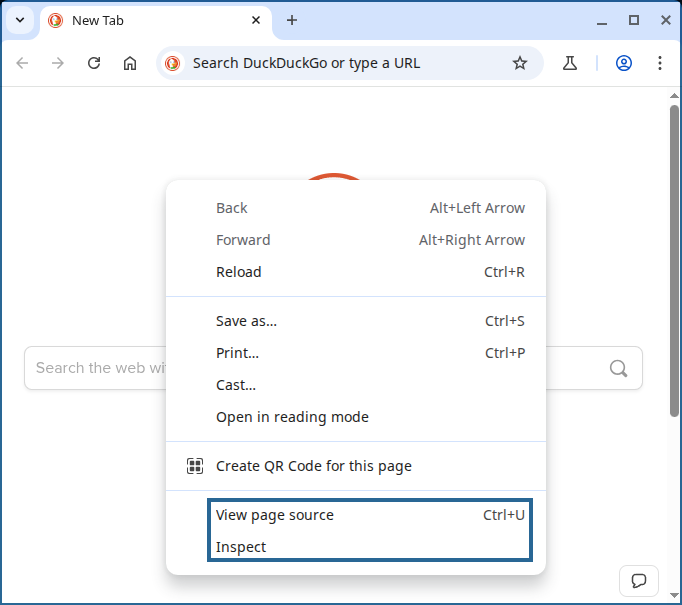Go to the Home page icon
This screenshot has height=605, width=682.
(130, 63)
